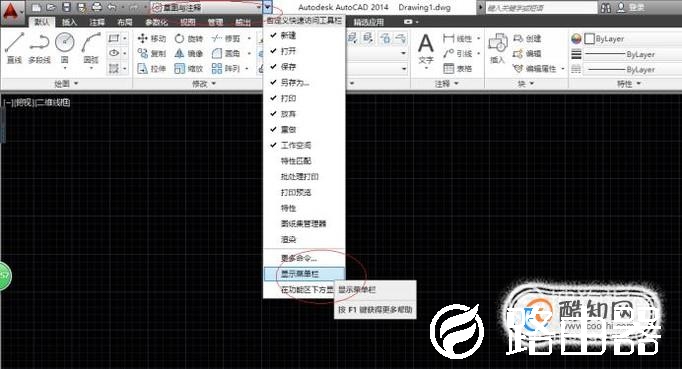Choose 在功能区下方显示 in the menu
682x369 pixels.
click(x=304, y=289)
